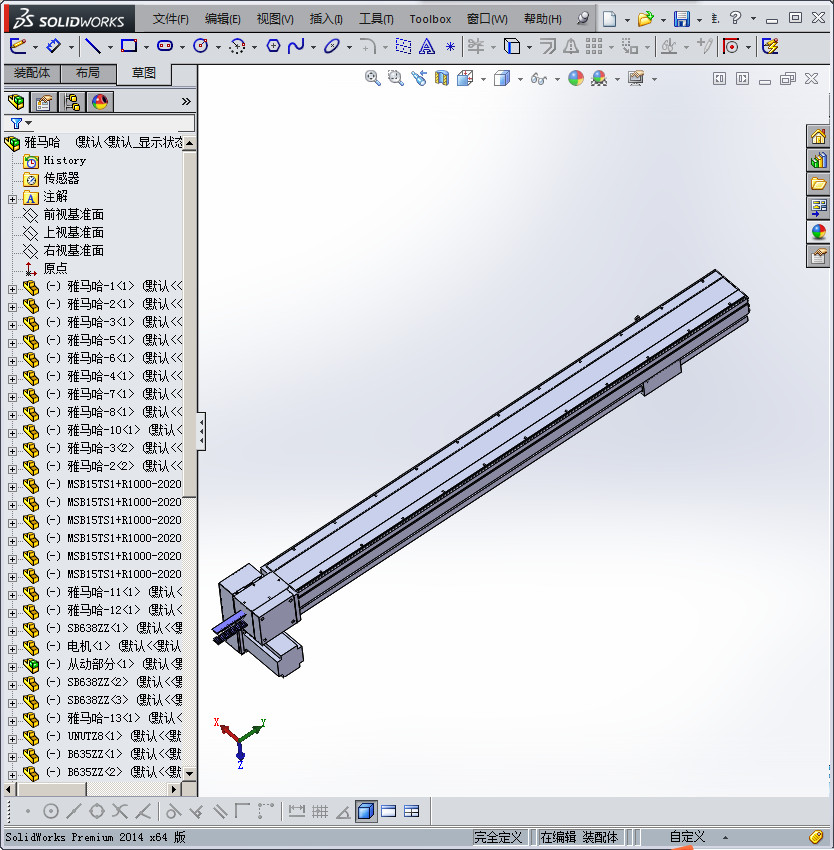
Task: Select the History tree item
Action: pyautogui.click(x=65, y=160)
